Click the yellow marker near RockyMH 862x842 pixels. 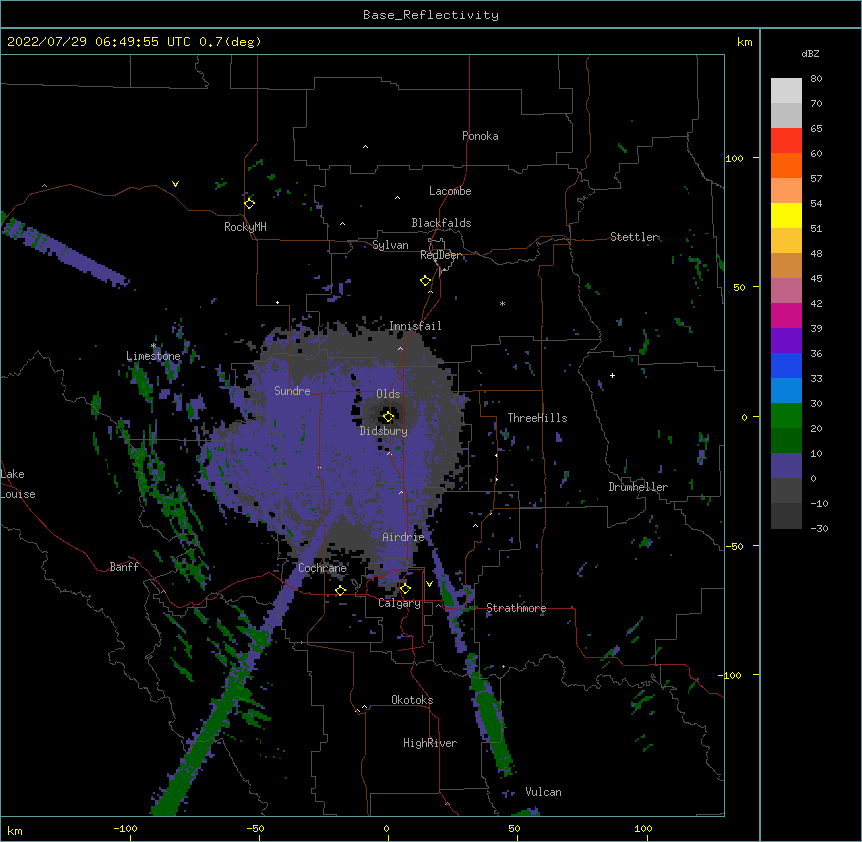pyautogui.click(x=249, y=203)
